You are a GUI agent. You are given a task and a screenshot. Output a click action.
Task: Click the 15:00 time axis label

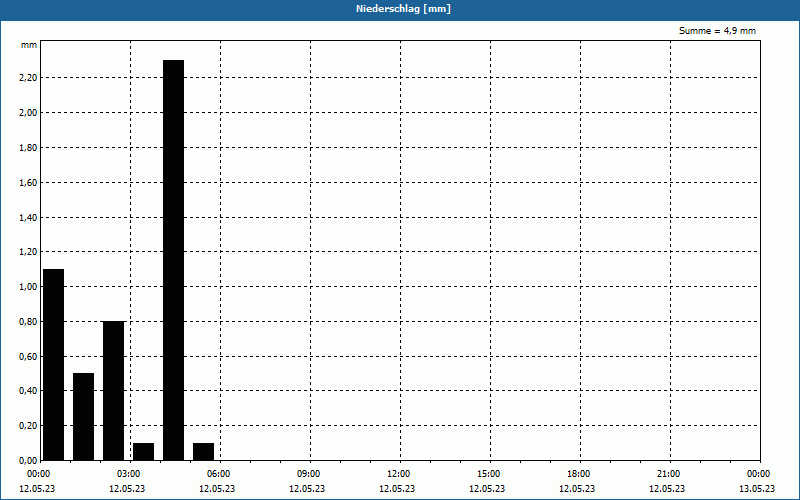(x=489, y=474)
